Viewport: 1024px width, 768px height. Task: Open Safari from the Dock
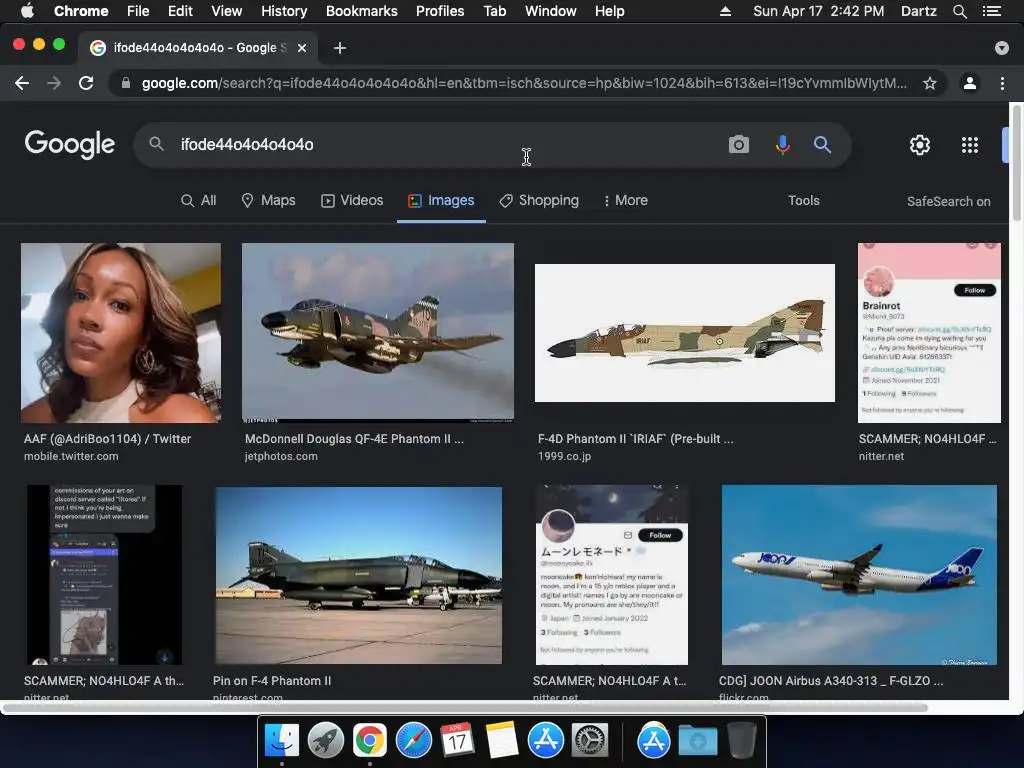(413, 740)
